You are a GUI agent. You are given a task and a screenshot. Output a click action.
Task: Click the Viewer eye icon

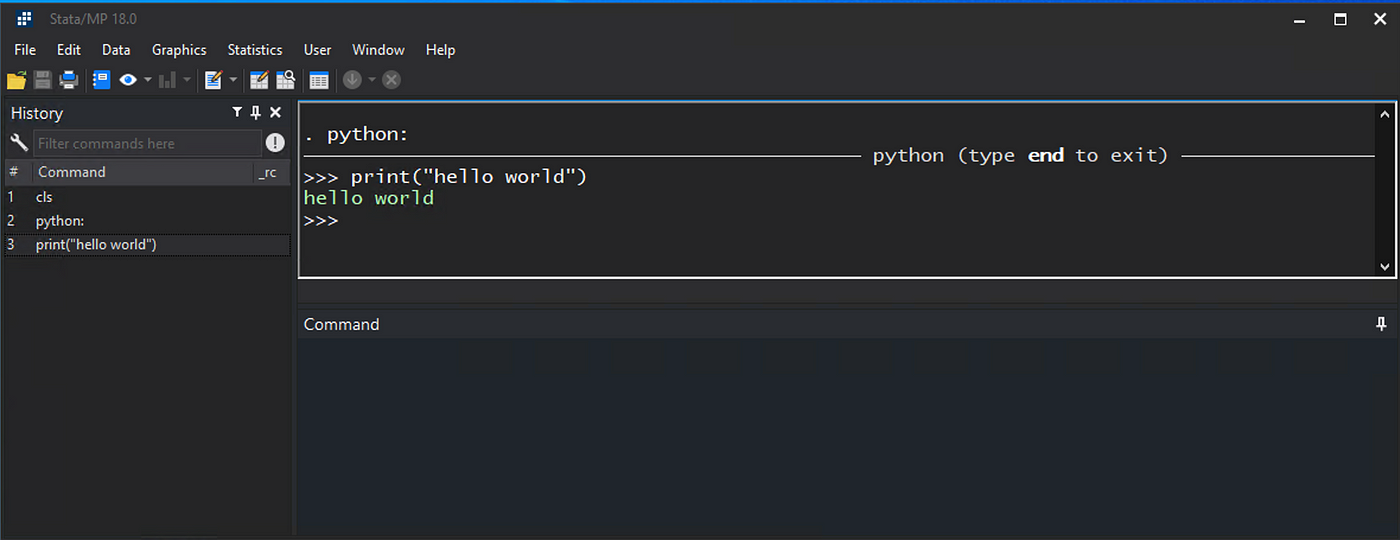coord(128,80)
